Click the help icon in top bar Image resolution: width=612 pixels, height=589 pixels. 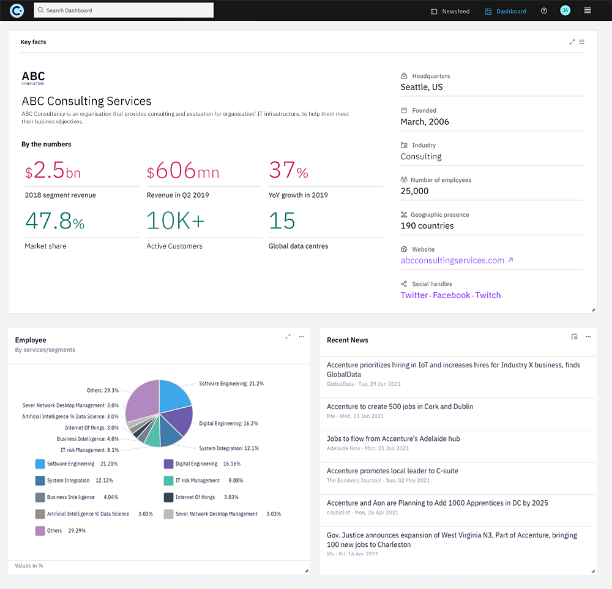pyautogui.click(x=544, y=11)
